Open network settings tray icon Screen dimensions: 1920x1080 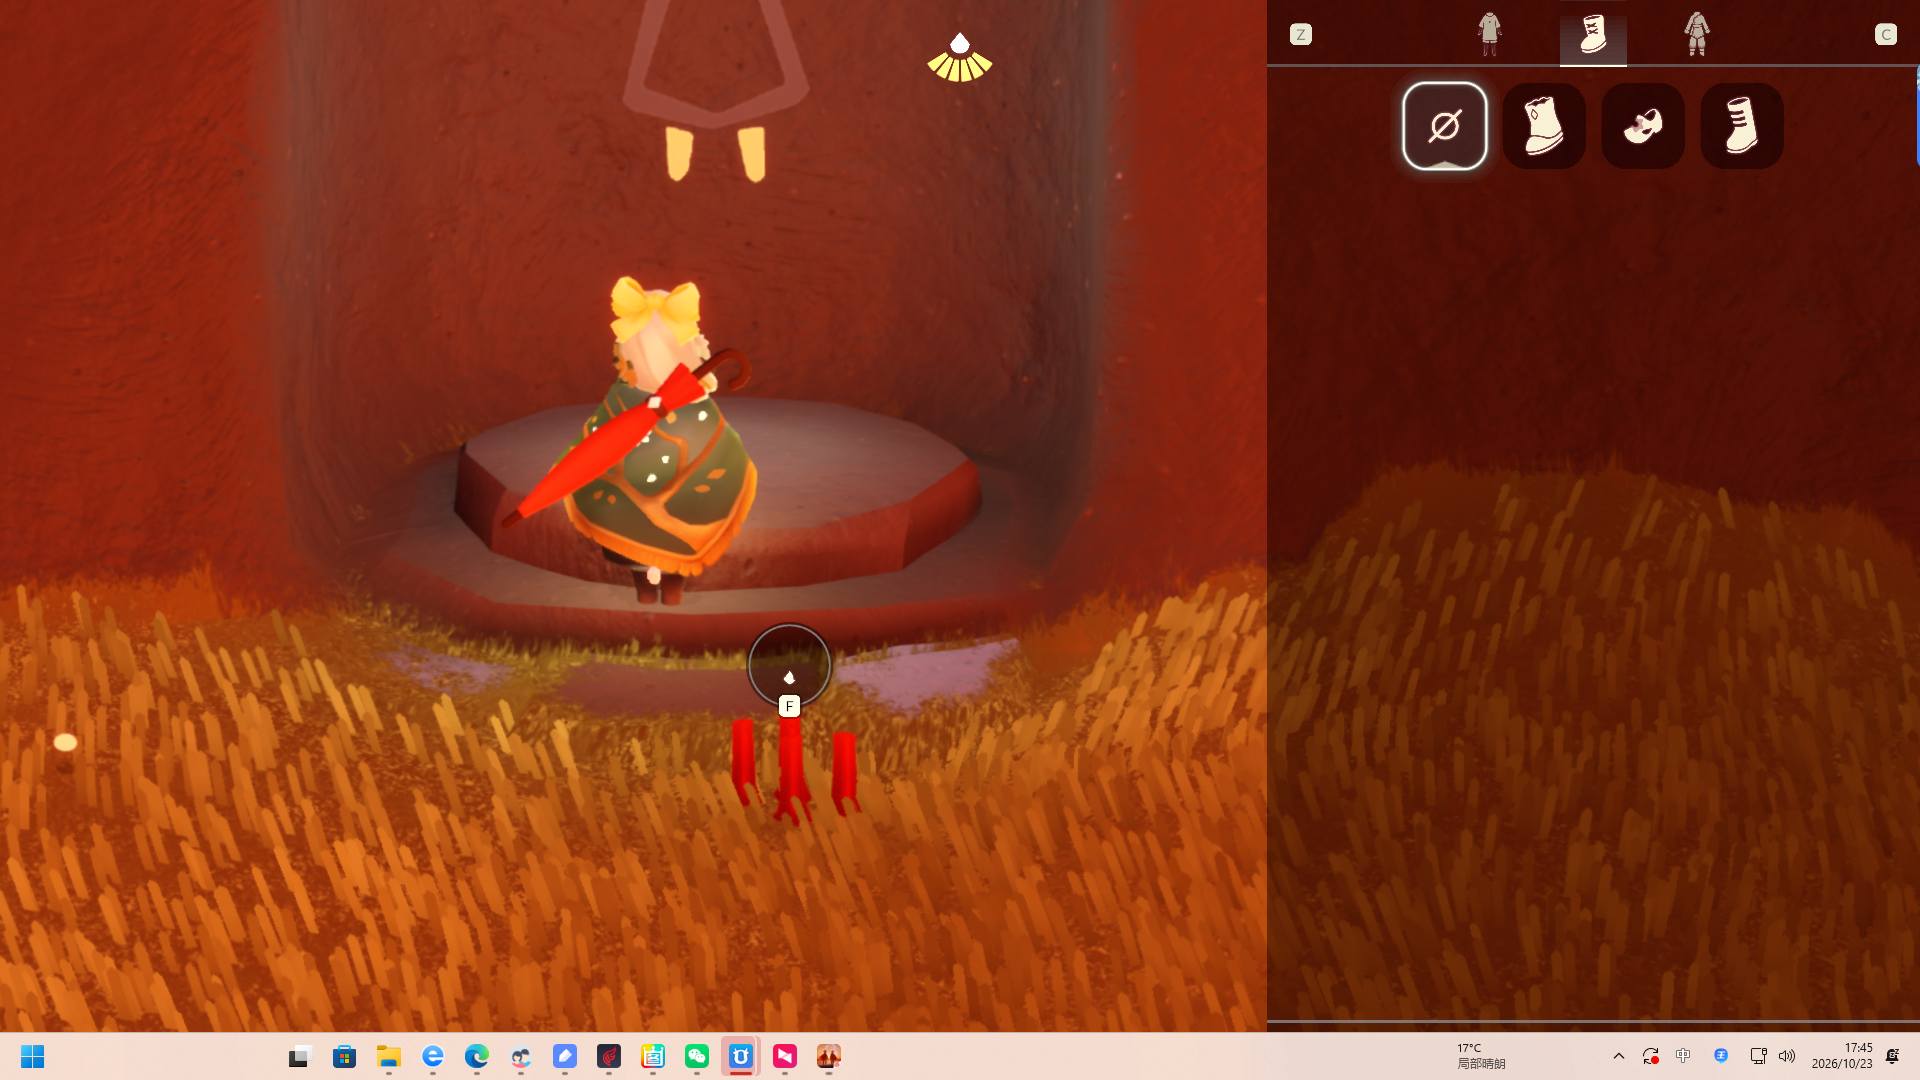pyautogui.click(x=1758, y=1056)
